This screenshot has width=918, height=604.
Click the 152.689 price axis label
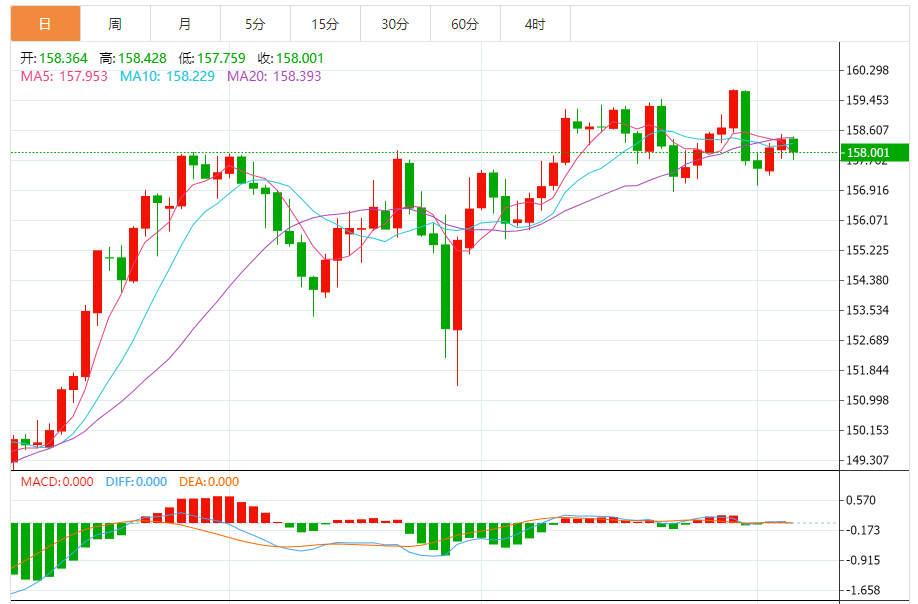pyautogui.click(x=868, y=340)
